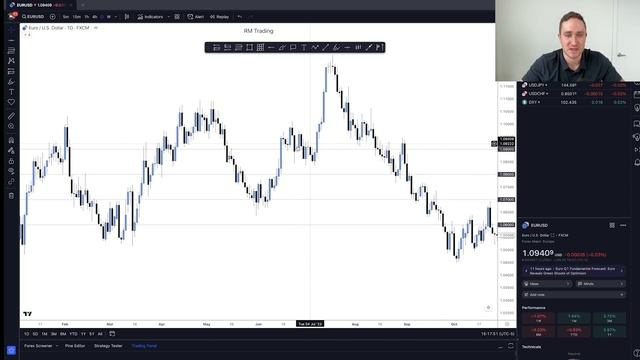
Task: Maximize the bottom panel
Action: coord(511,346)
